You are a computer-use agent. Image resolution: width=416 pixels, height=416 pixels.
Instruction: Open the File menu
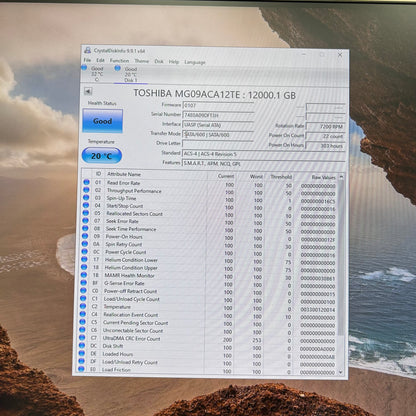[87, 60]
